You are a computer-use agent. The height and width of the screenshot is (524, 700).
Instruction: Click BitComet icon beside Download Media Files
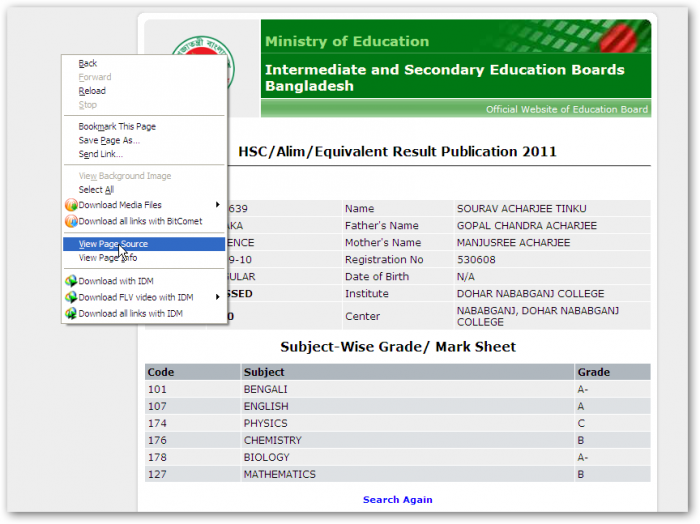point(71,205)
